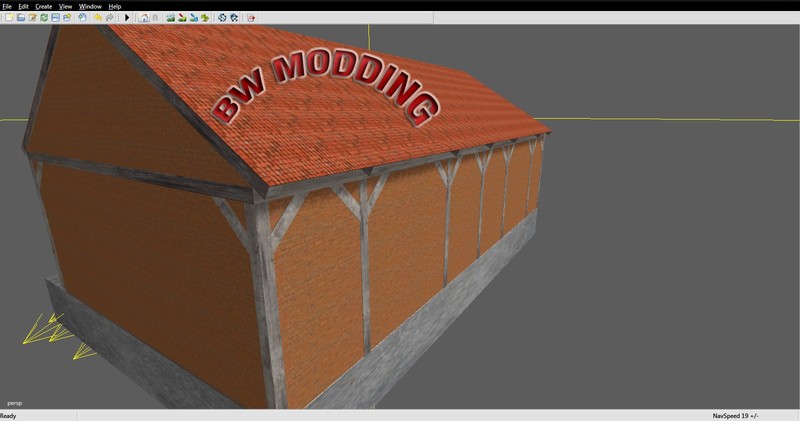Open the Edit menu
The height and width of the screenshot is (421, 800).
[23, 6]
